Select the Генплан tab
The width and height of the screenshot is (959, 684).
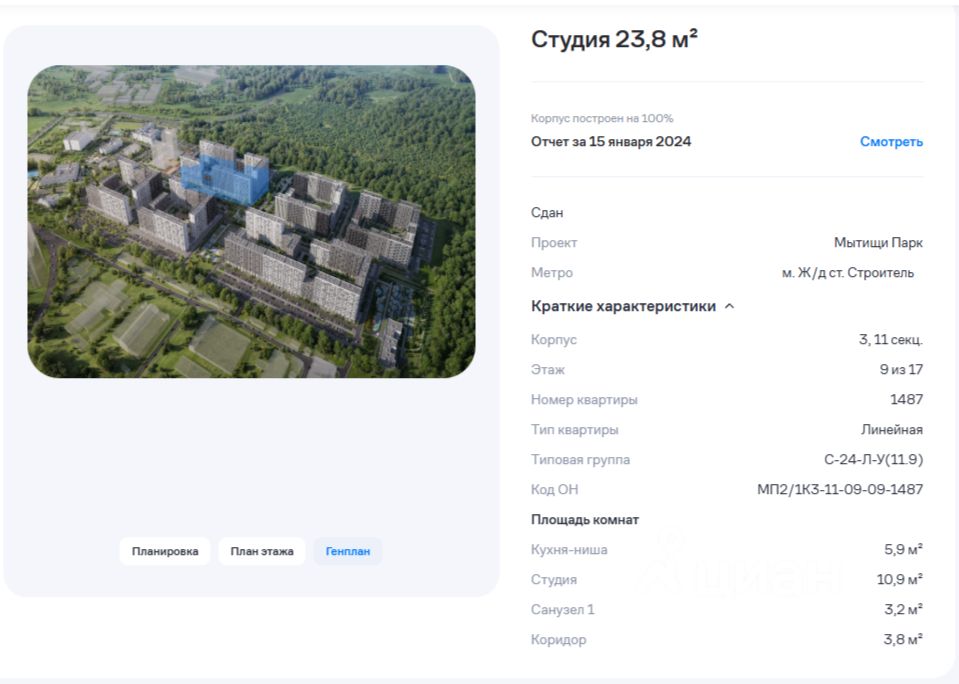pyautogui.click(x=348, y=551)
